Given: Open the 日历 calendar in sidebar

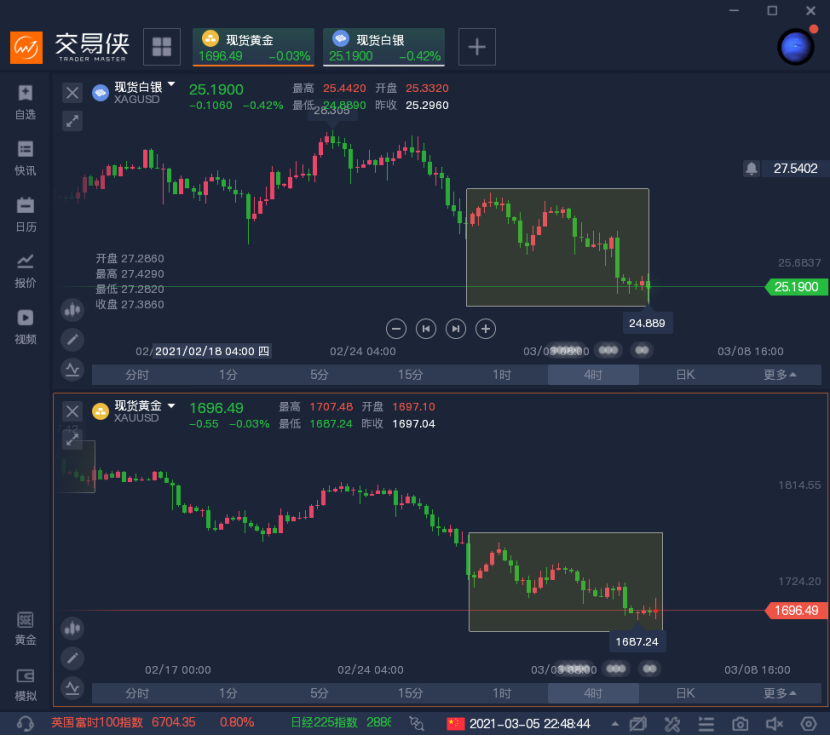Looking at the screenshot, I should click(25, 214).
